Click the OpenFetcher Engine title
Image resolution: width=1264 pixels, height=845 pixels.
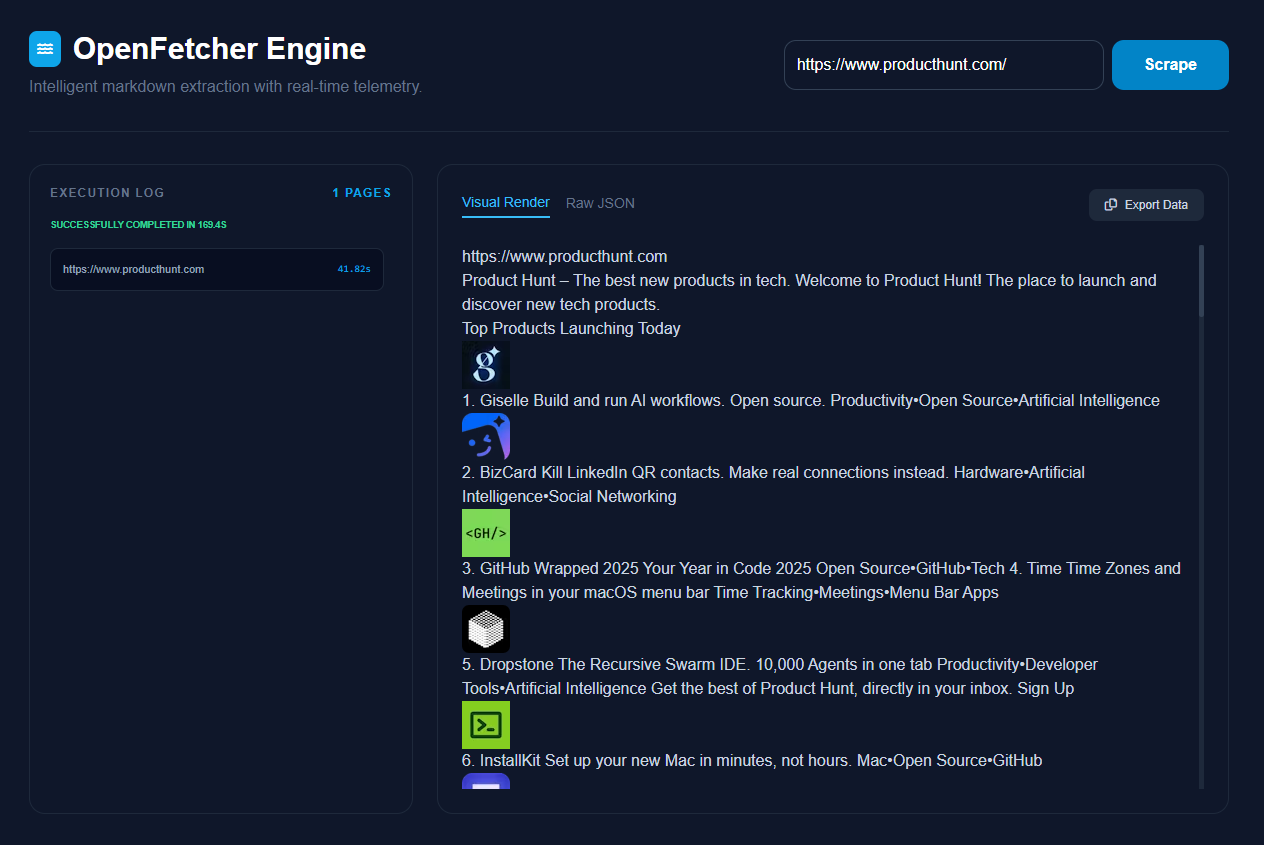pyautogui.click(x=219, y=48)
